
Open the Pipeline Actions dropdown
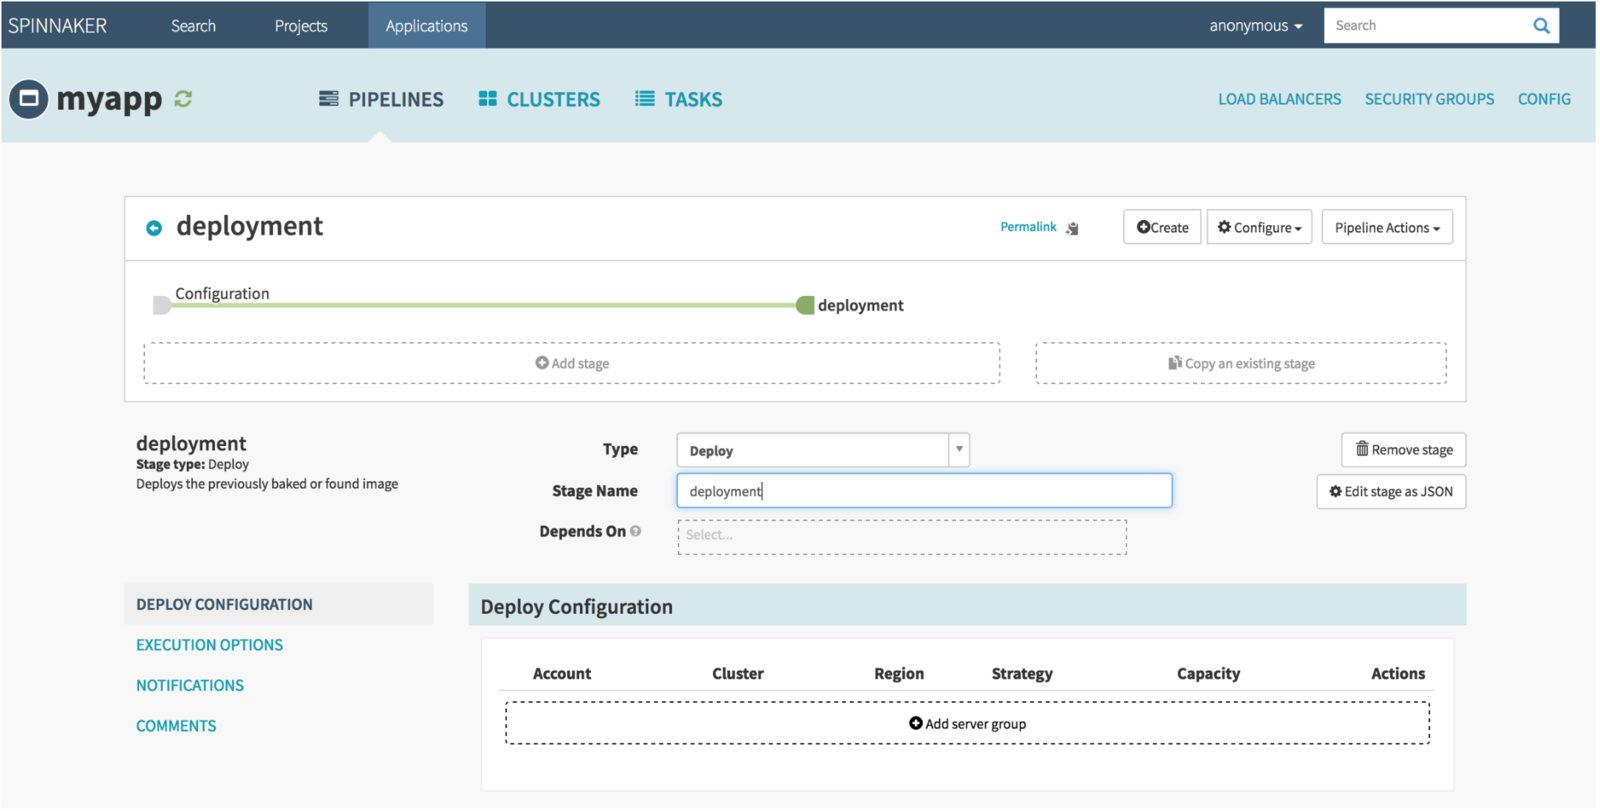[1387, 227]
